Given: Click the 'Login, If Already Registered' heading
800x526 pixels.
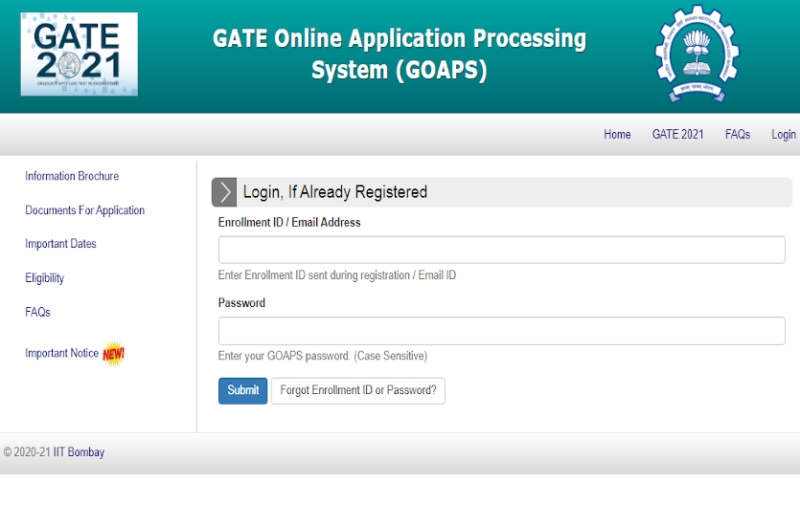Looking at the screenshot, I should point(335,192).
